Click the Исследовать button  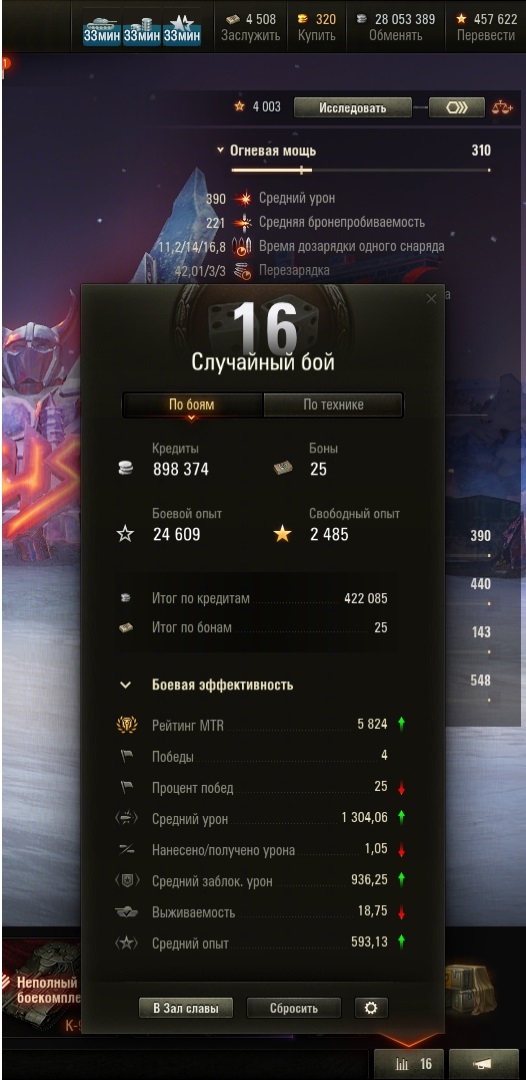[353, 107]
